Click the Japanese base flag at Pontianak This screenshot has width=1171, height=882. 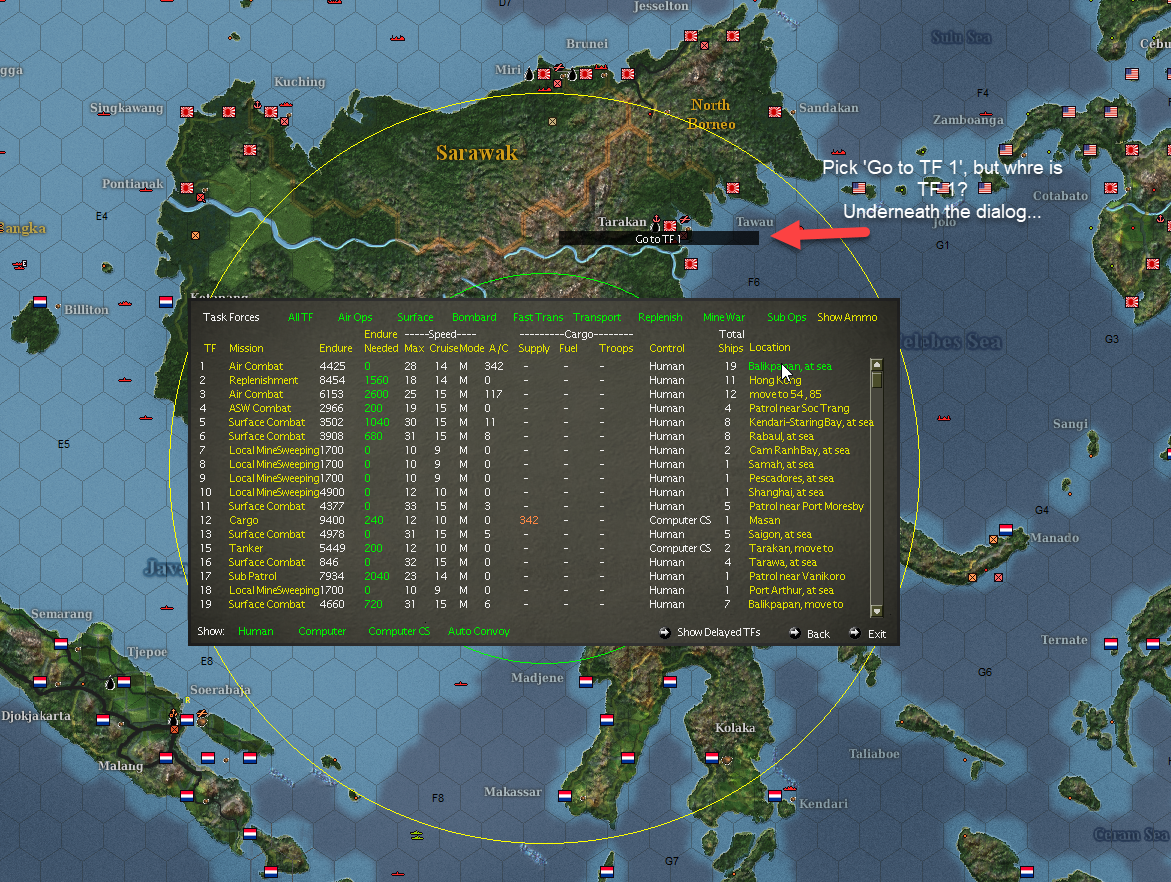(187, 188)
